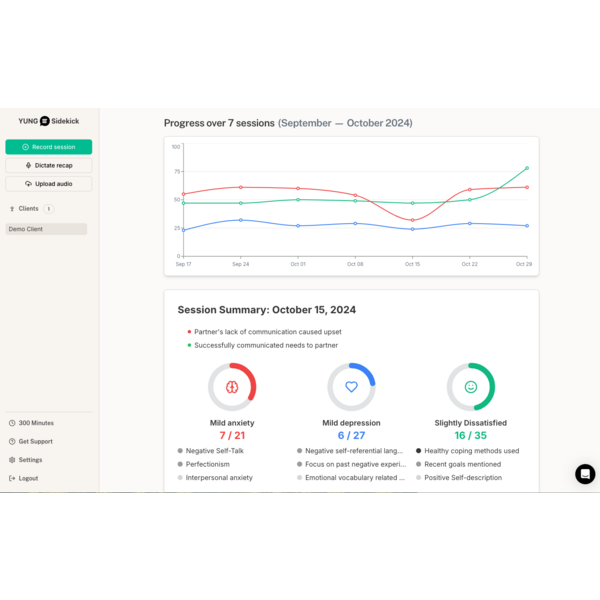Click the green data point at Oct 01
This screenshot has width=600, height=600.
[298, 199]
